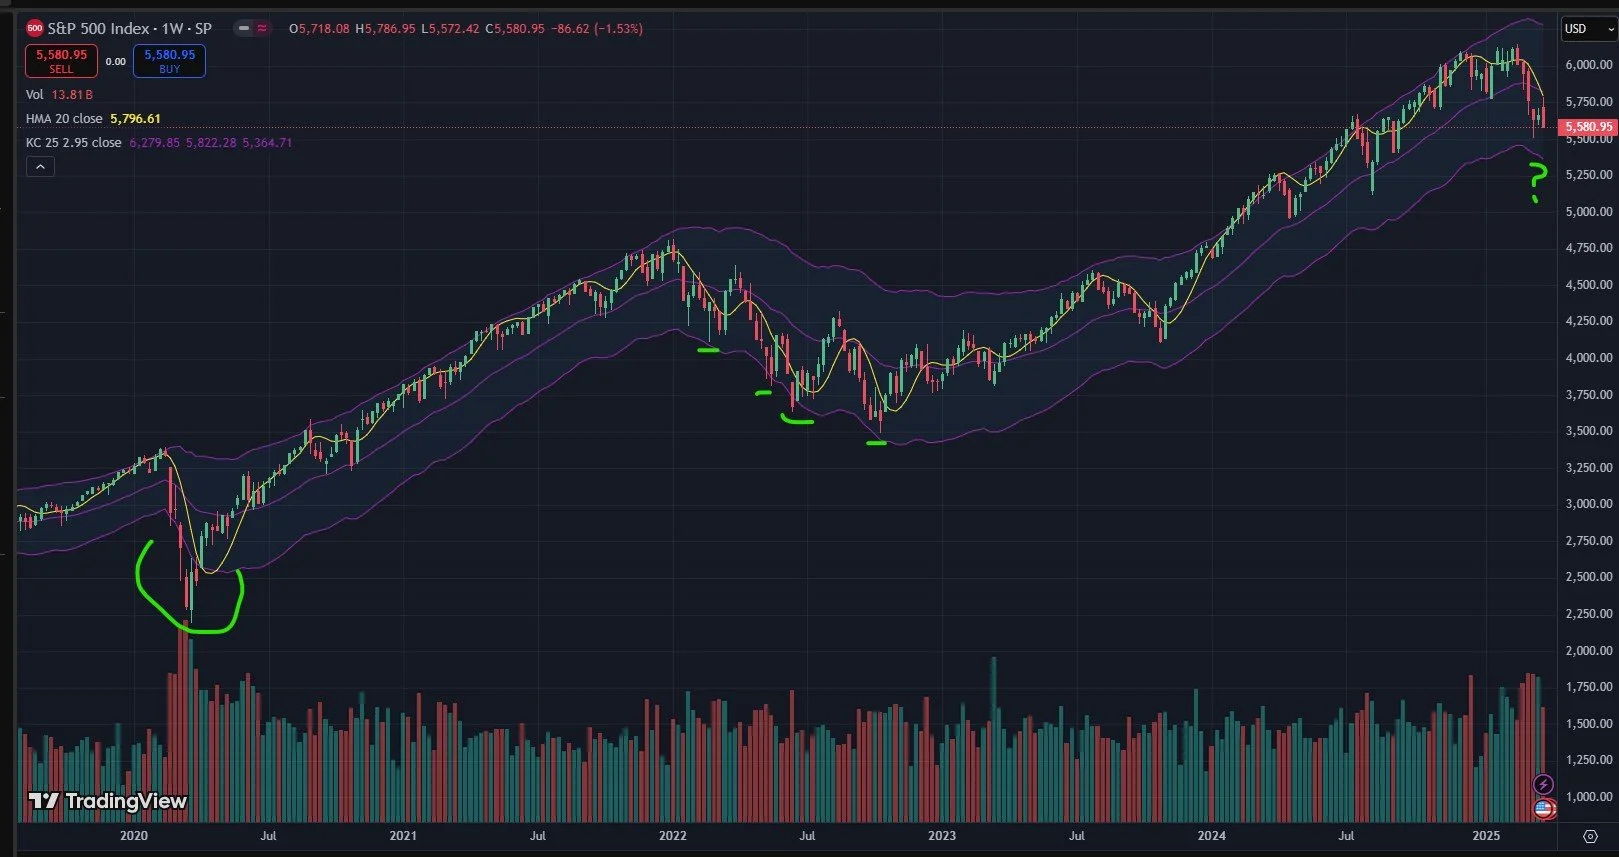Open the USD currency dropdown
Screen dimensions: 1619x857
point(1589,29)
